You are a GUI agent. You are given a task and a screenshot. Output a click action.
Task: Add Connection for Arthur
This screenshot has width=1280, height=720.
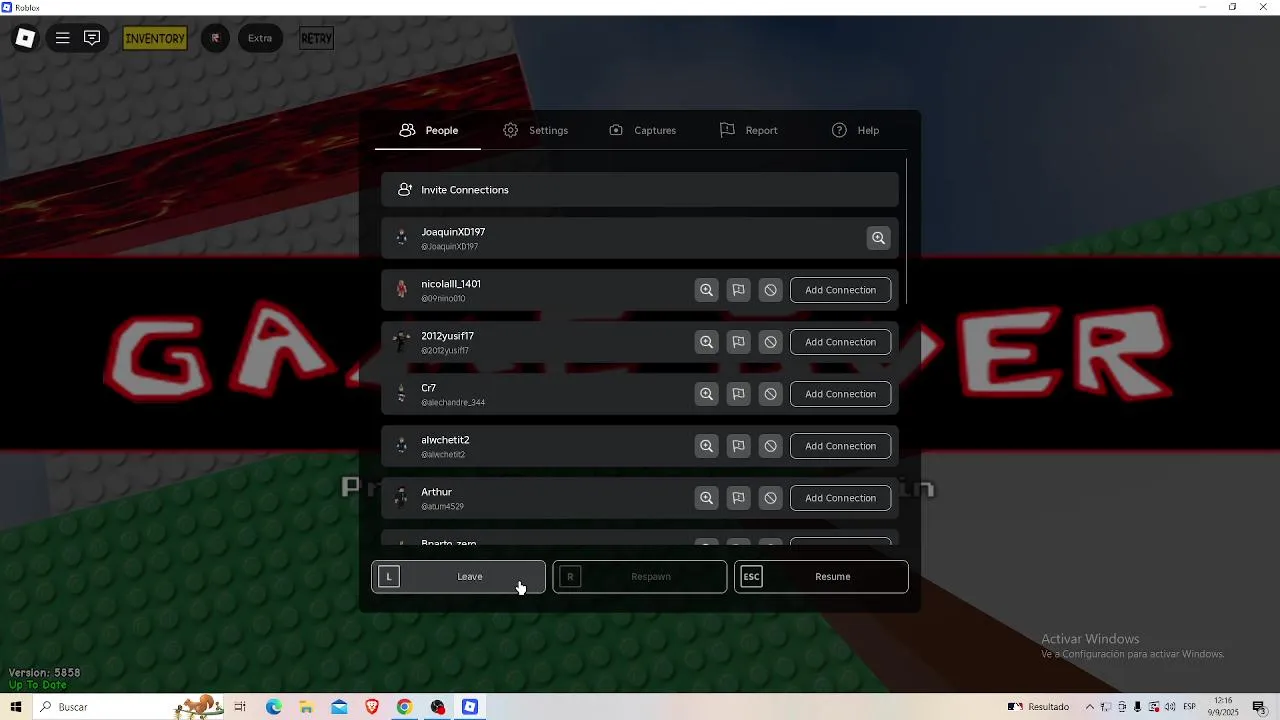840,498
